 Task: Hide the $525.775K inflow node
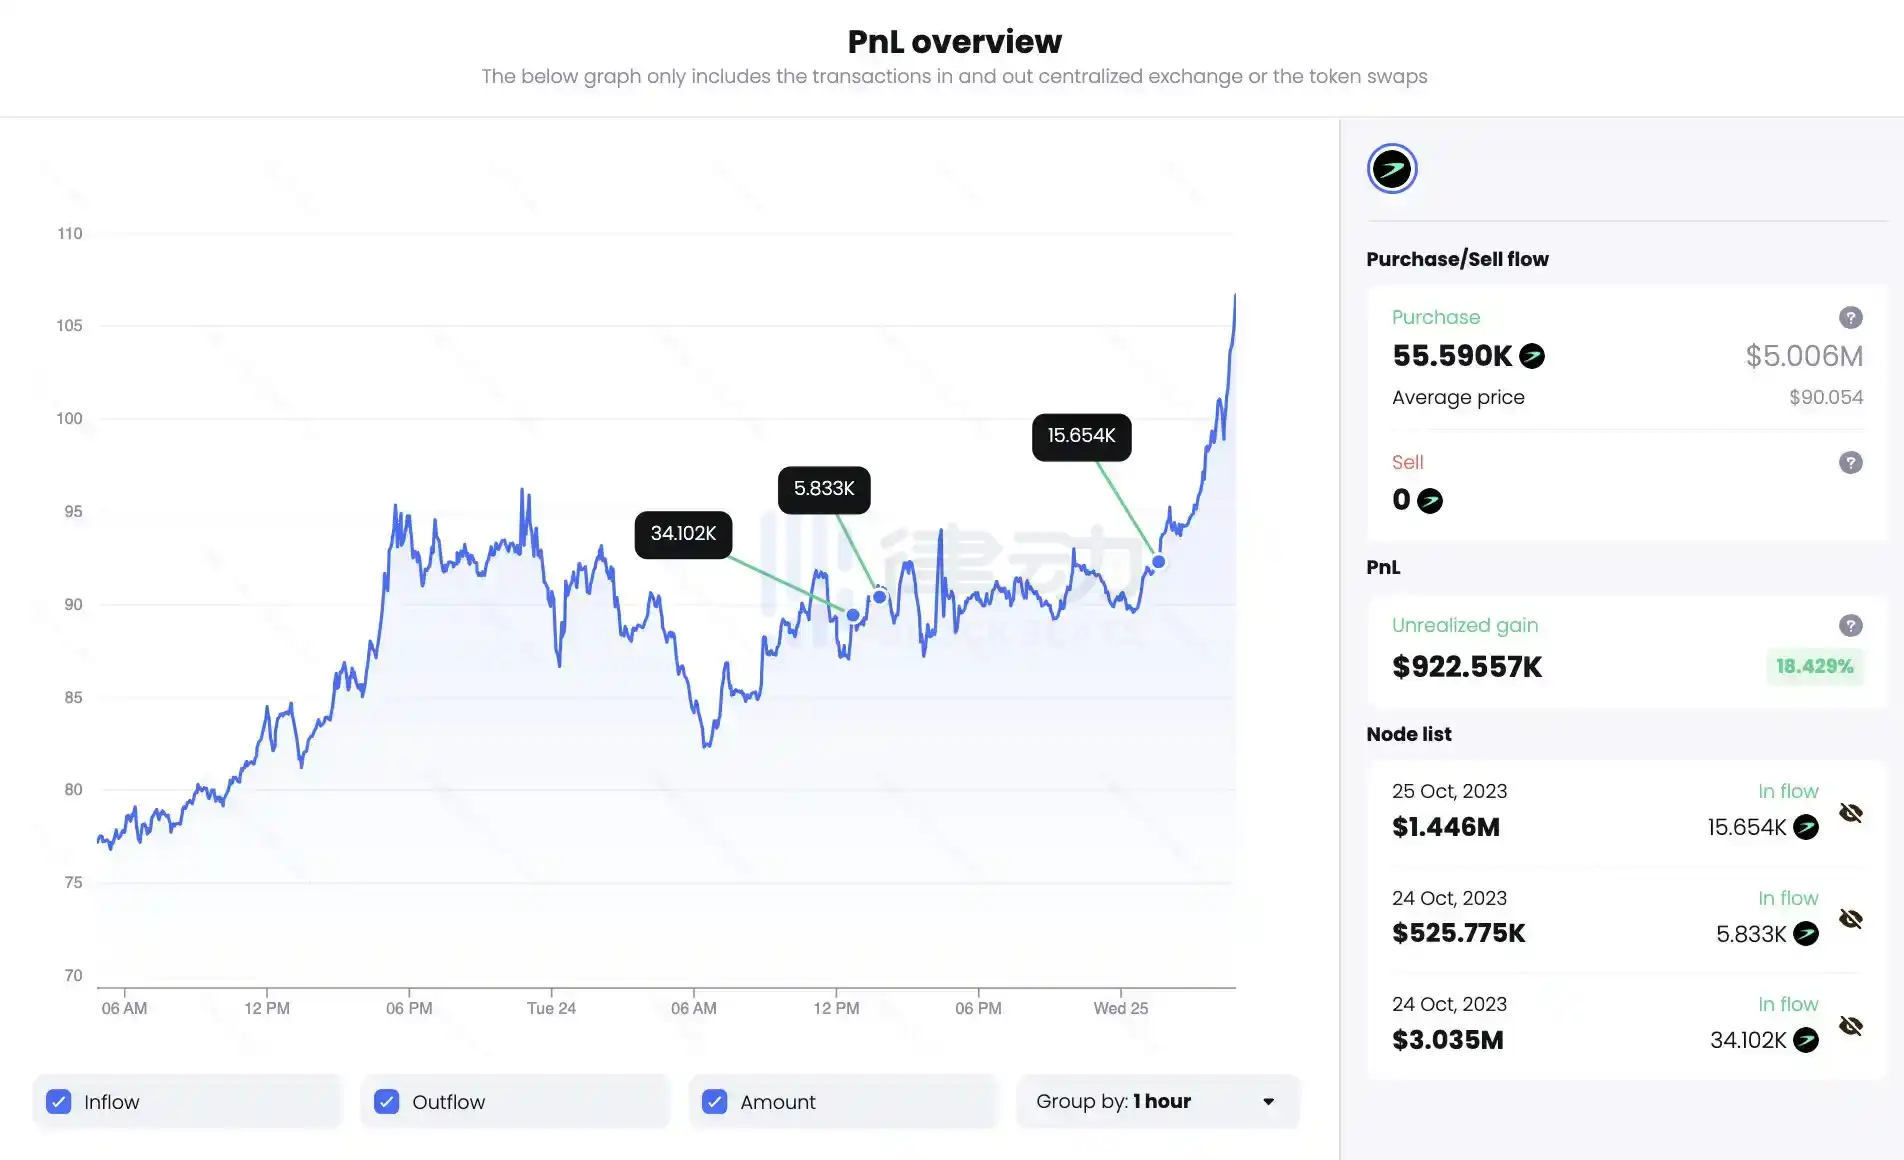1850,919
